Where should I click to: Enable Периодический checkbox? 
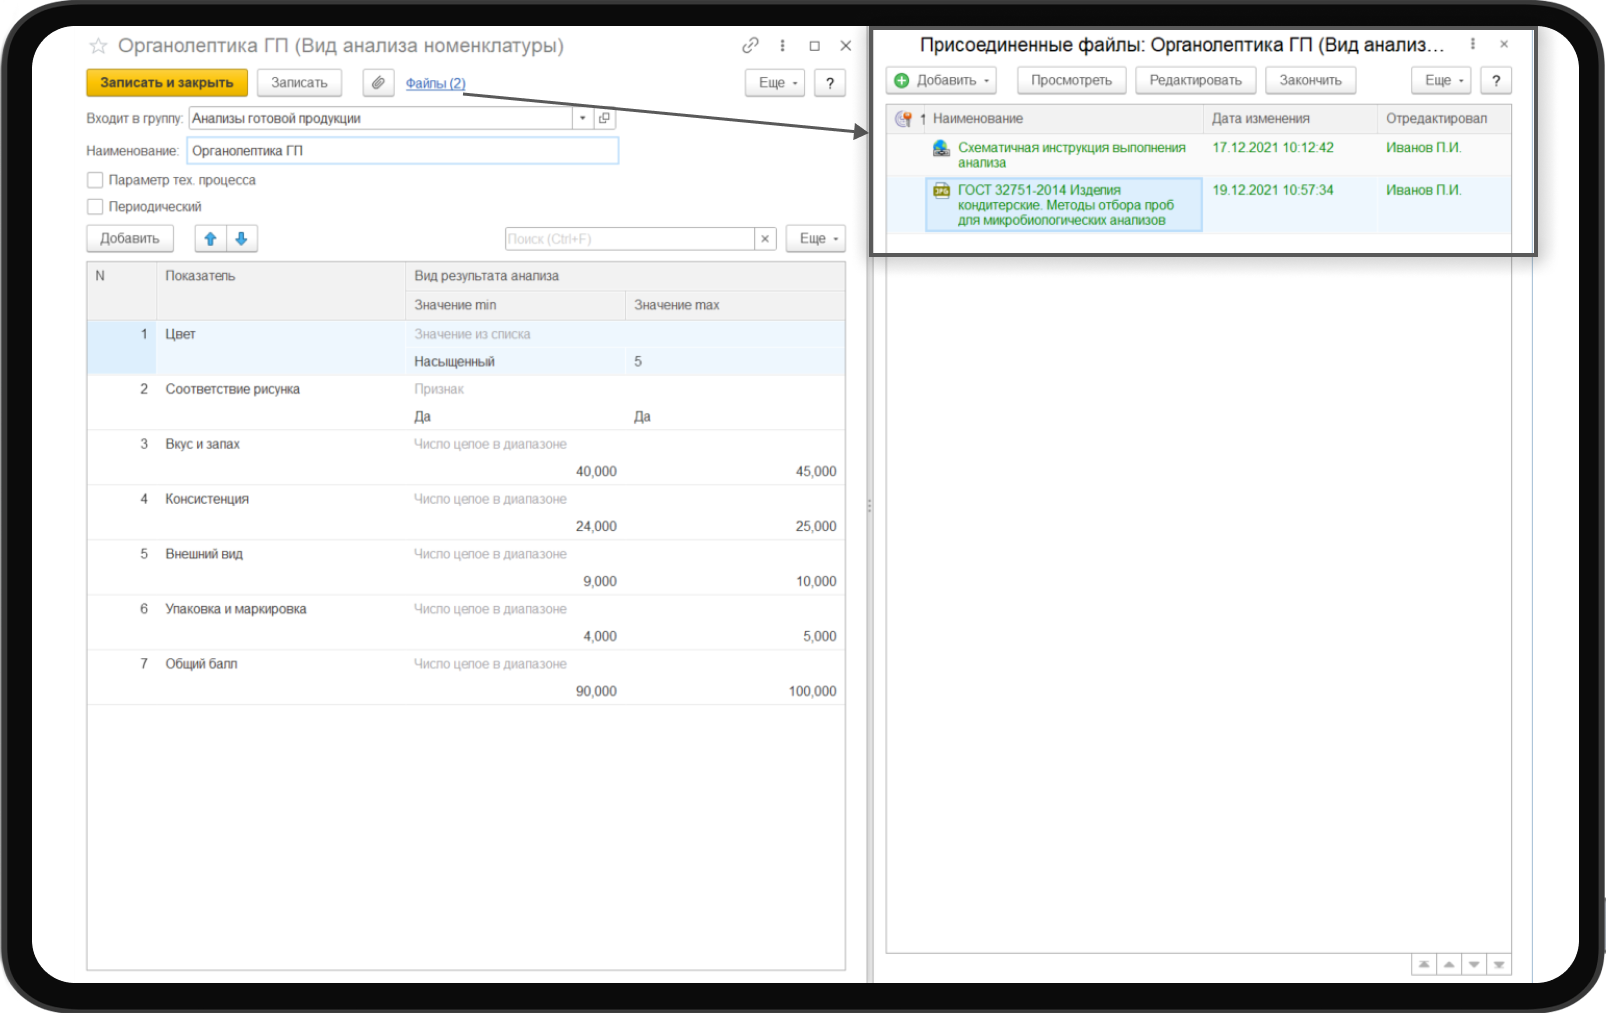[95, 207]
